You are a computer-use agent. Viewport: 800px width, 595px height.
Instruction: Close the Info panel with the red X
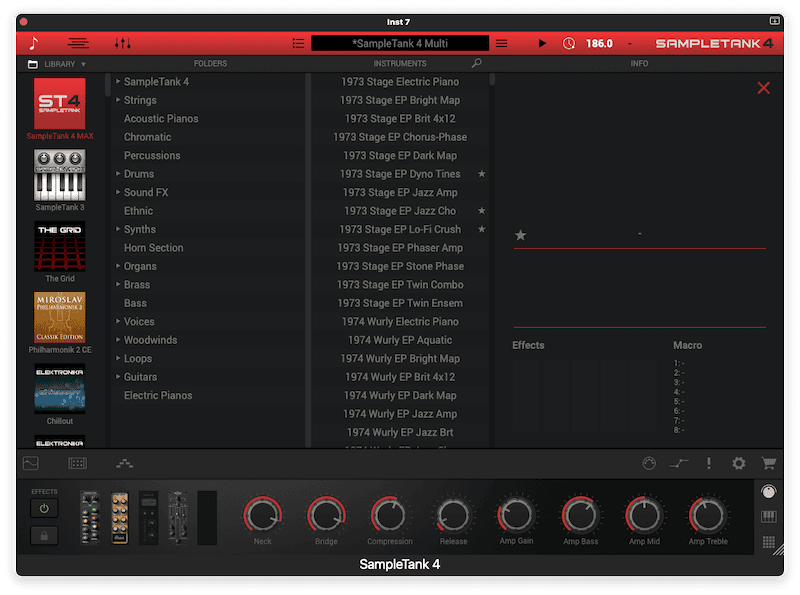coord(763,88)
